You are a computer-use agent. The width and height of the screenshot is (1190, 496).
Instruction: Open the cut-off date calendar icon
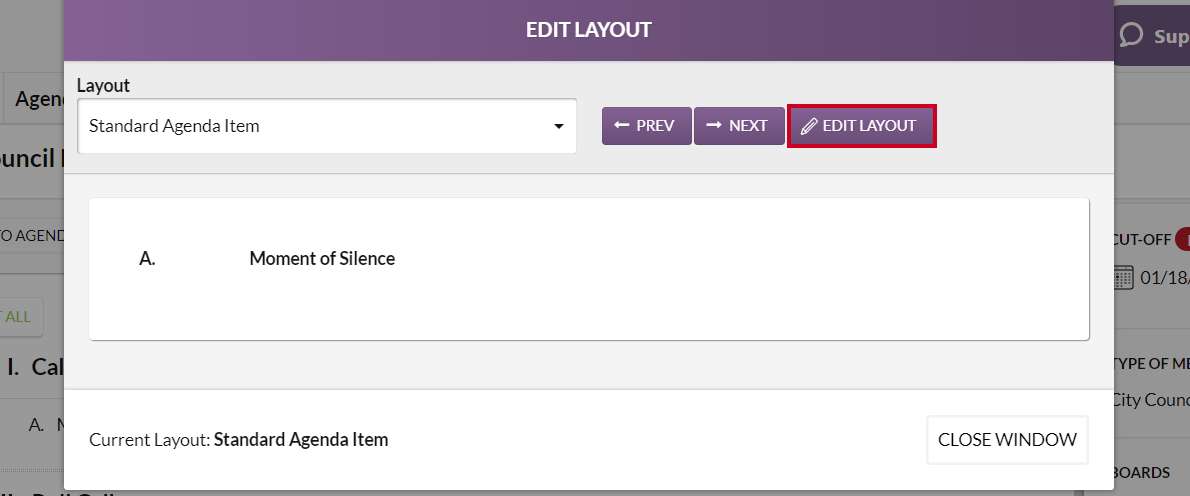click(x=1123, y=278)
